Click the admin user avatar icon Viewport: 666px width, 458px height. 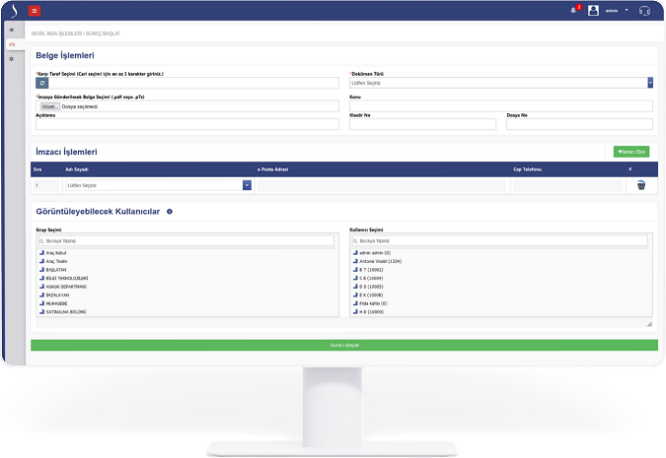[x=593, y=10]
